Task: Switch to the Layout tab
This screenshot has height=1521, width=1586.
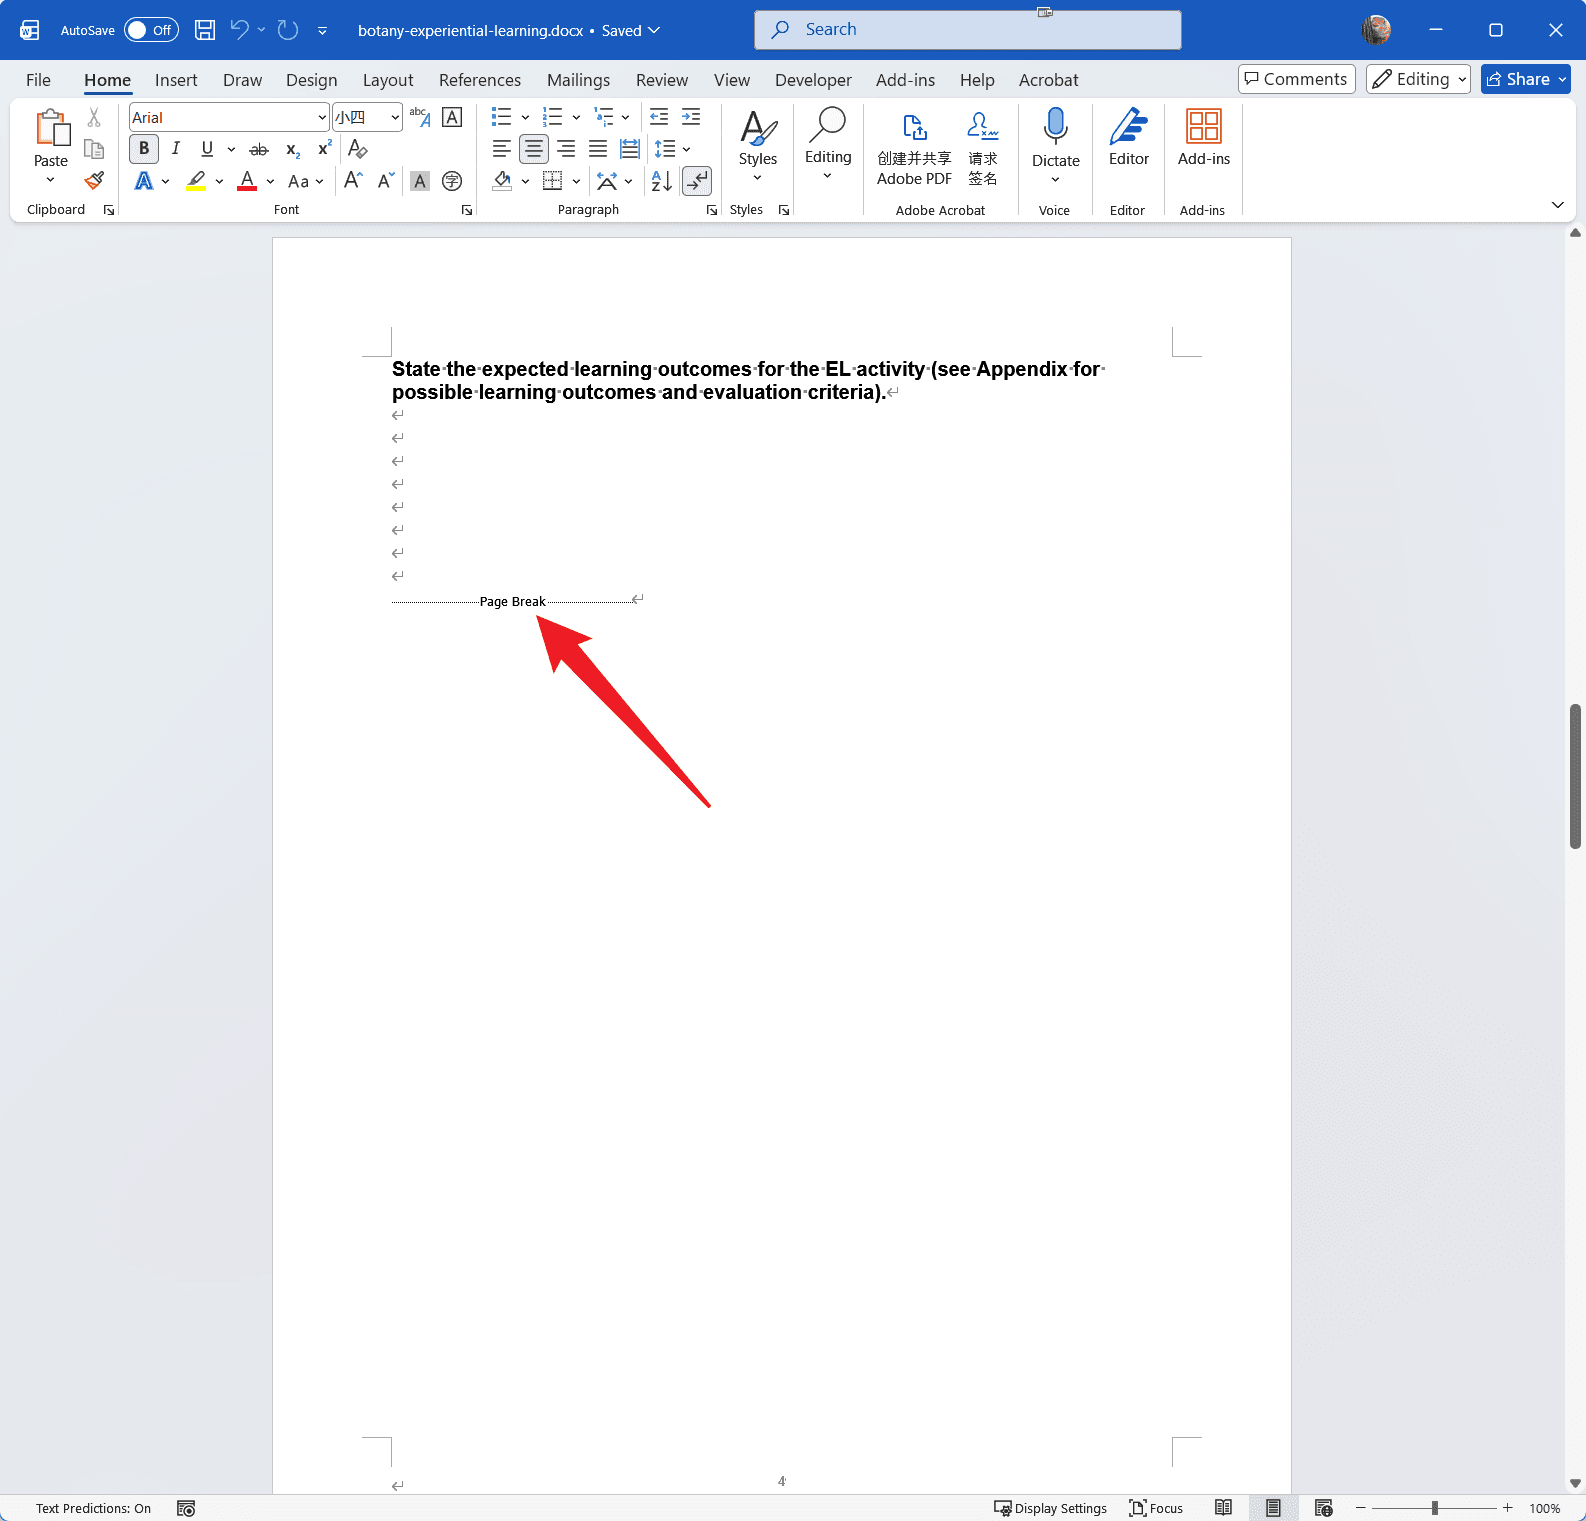Action: point(388,80)
